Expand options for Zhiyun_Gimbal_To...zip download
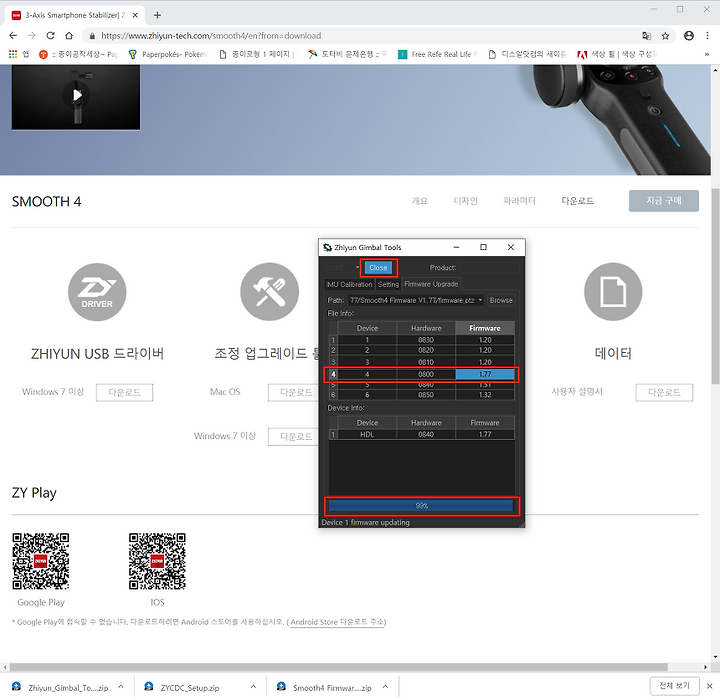 point(121,687)
